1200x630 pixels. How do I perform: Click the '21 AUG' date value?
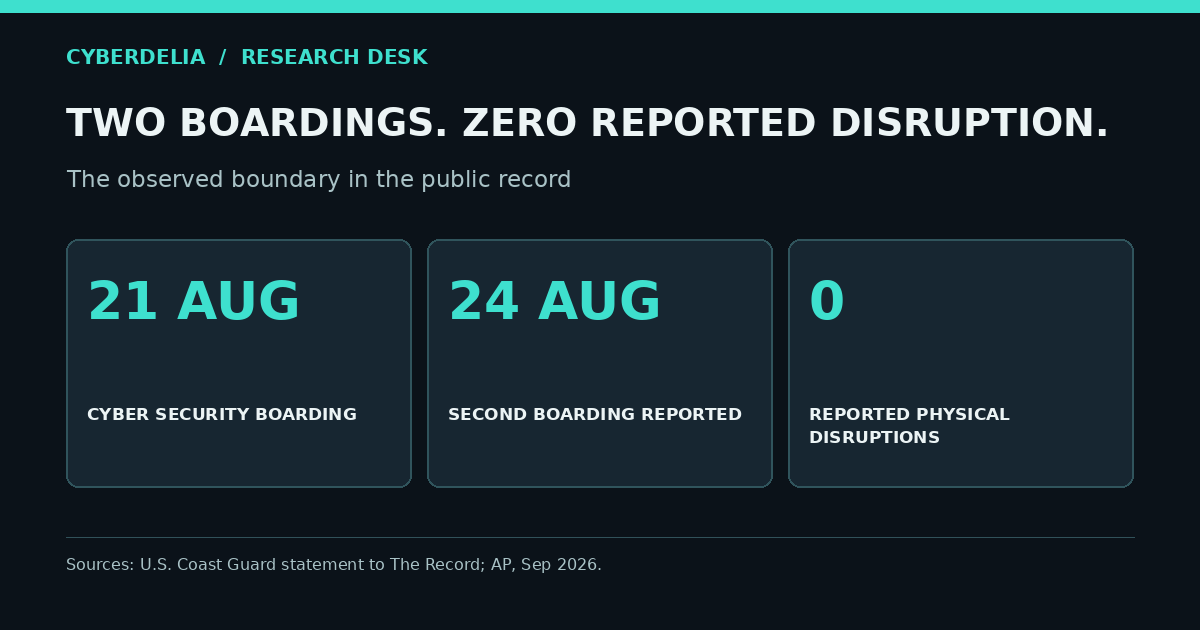(194, 303)
